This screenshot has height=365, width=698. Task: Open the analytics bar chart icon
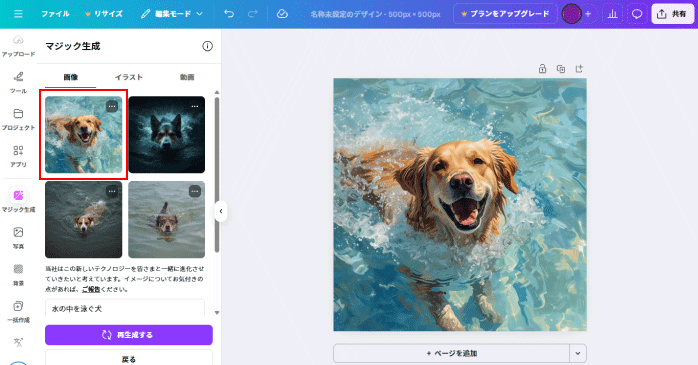point(613,14)
